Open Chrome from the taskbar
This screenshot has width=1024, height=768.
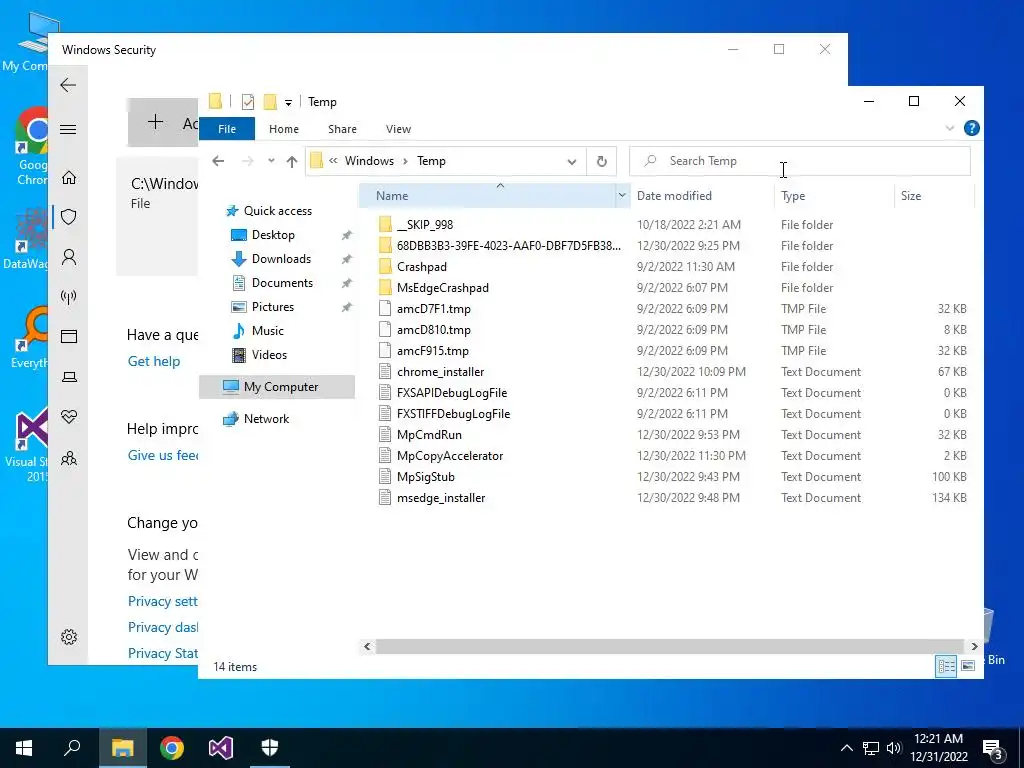coord(172,748)
